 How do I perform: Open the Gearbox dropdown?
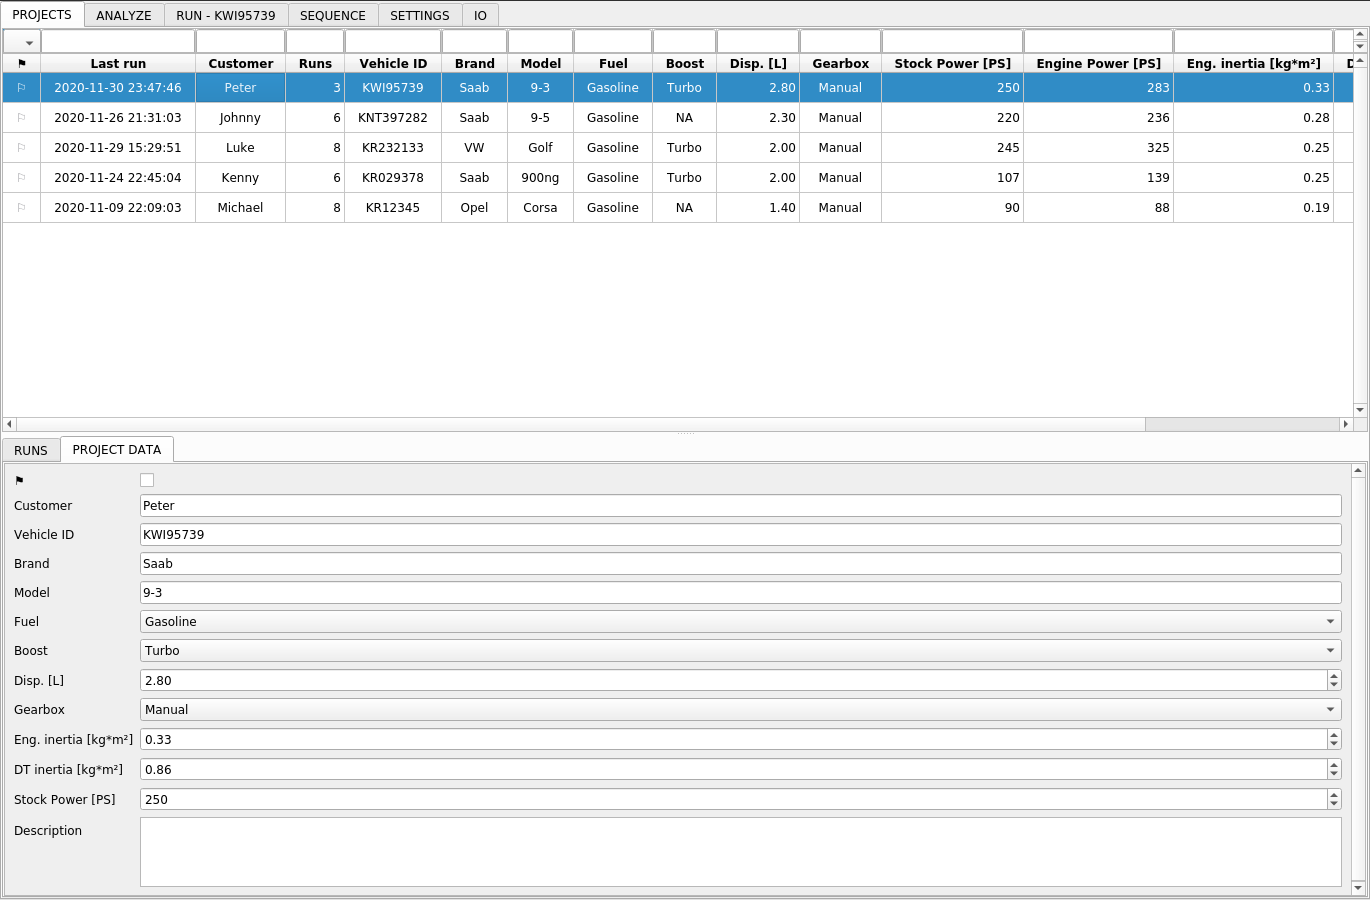[x=1331, y=709]
